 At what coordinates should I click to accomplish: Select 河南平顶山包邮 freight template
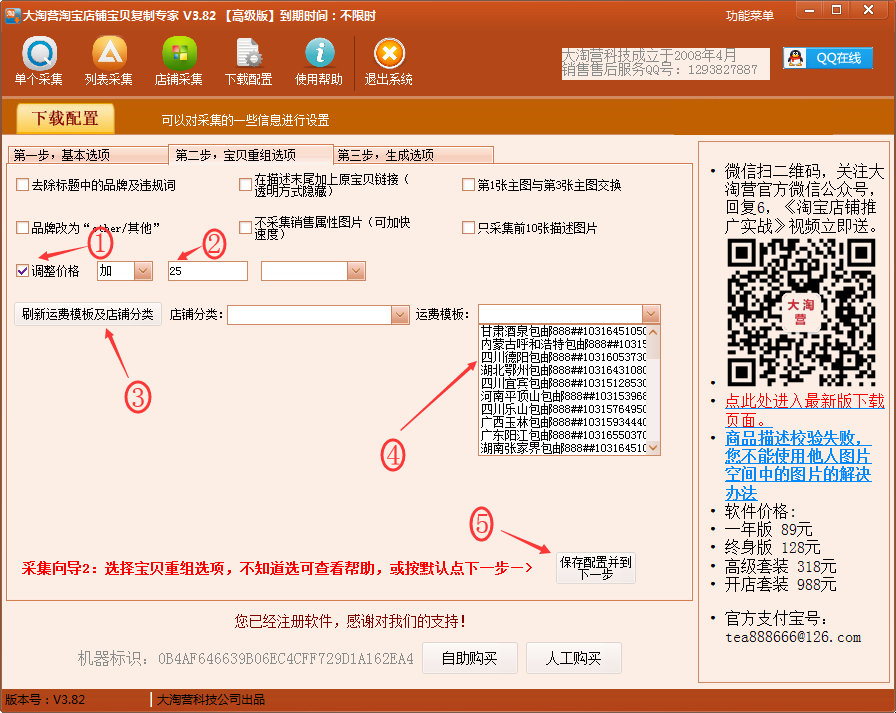[563, 396]
